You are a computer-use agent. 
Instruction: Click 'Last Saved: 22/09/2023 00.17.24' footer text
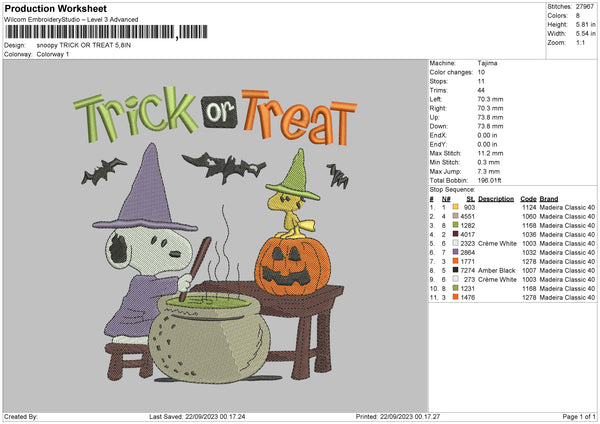click(x=197, y=417)
